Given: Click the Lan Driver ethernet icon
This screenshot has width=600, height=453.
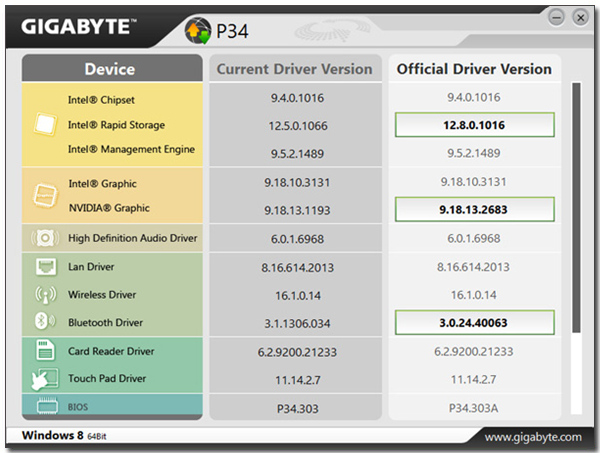Looking at the screenshot, I should tap(46, 267).
